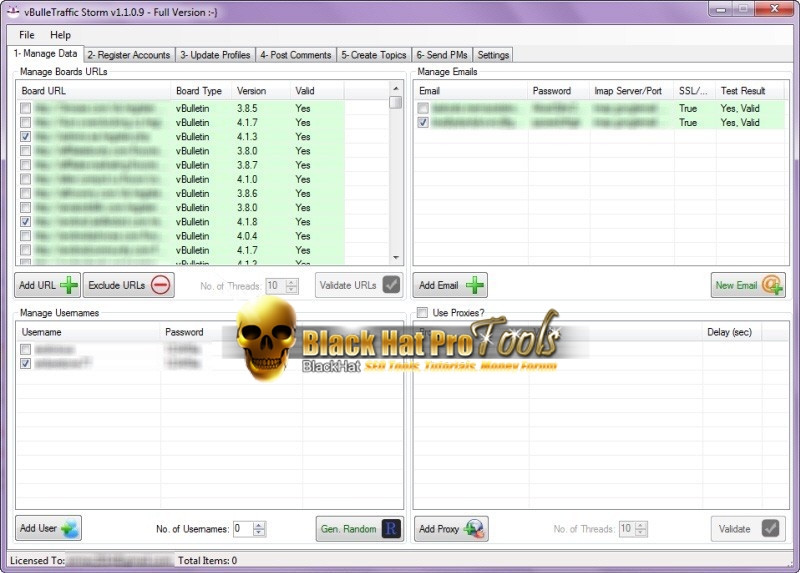Click Imap Server/Port column header
Screen dimensions: 800x573
tap(632, 91)
